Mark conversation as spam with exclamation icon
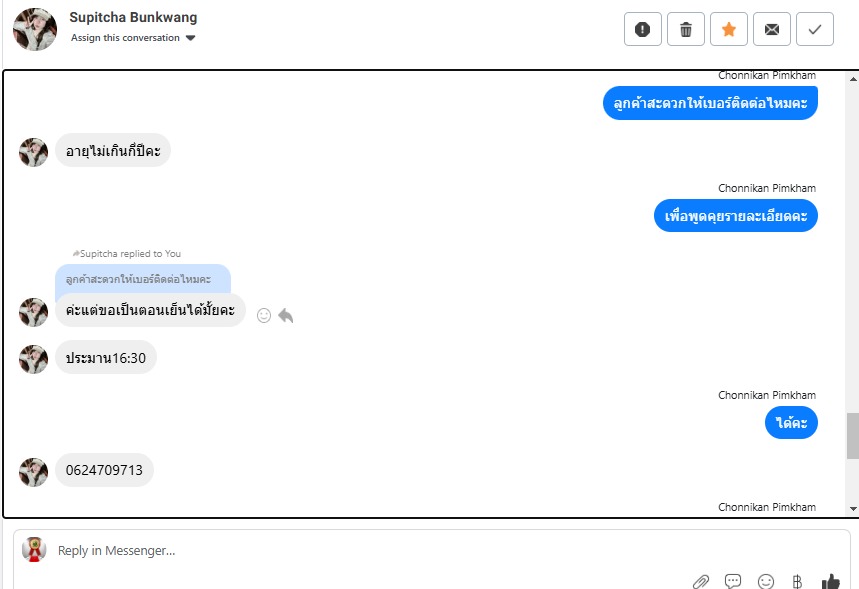859x589 pixels. (643, 29)
